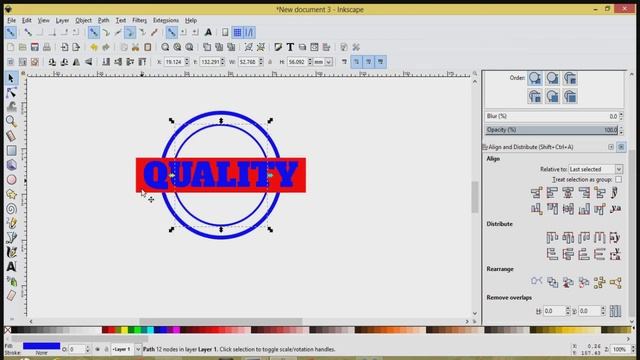Open the mm units dropdown
This screenshot has height=360, width=640.
(323, 62)
